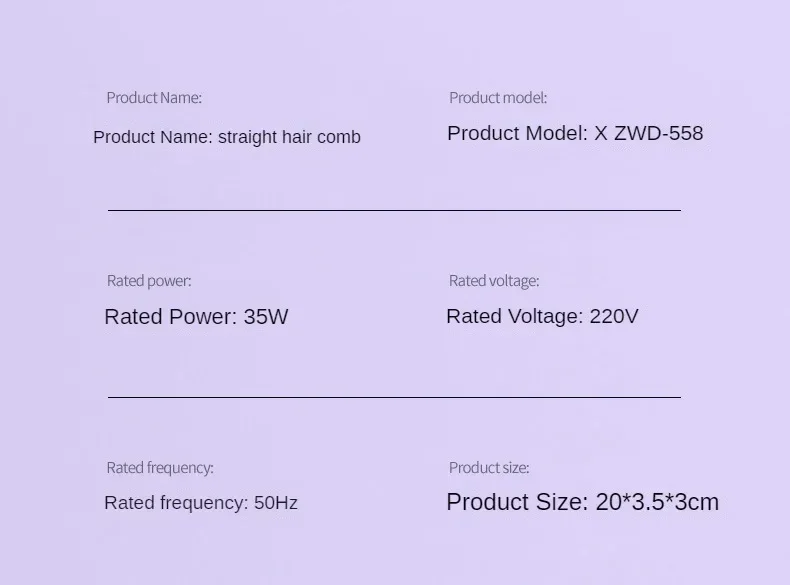Click the '220V' voltage value
This screenshot has width=790, height=585.
[x=614, y=316]
